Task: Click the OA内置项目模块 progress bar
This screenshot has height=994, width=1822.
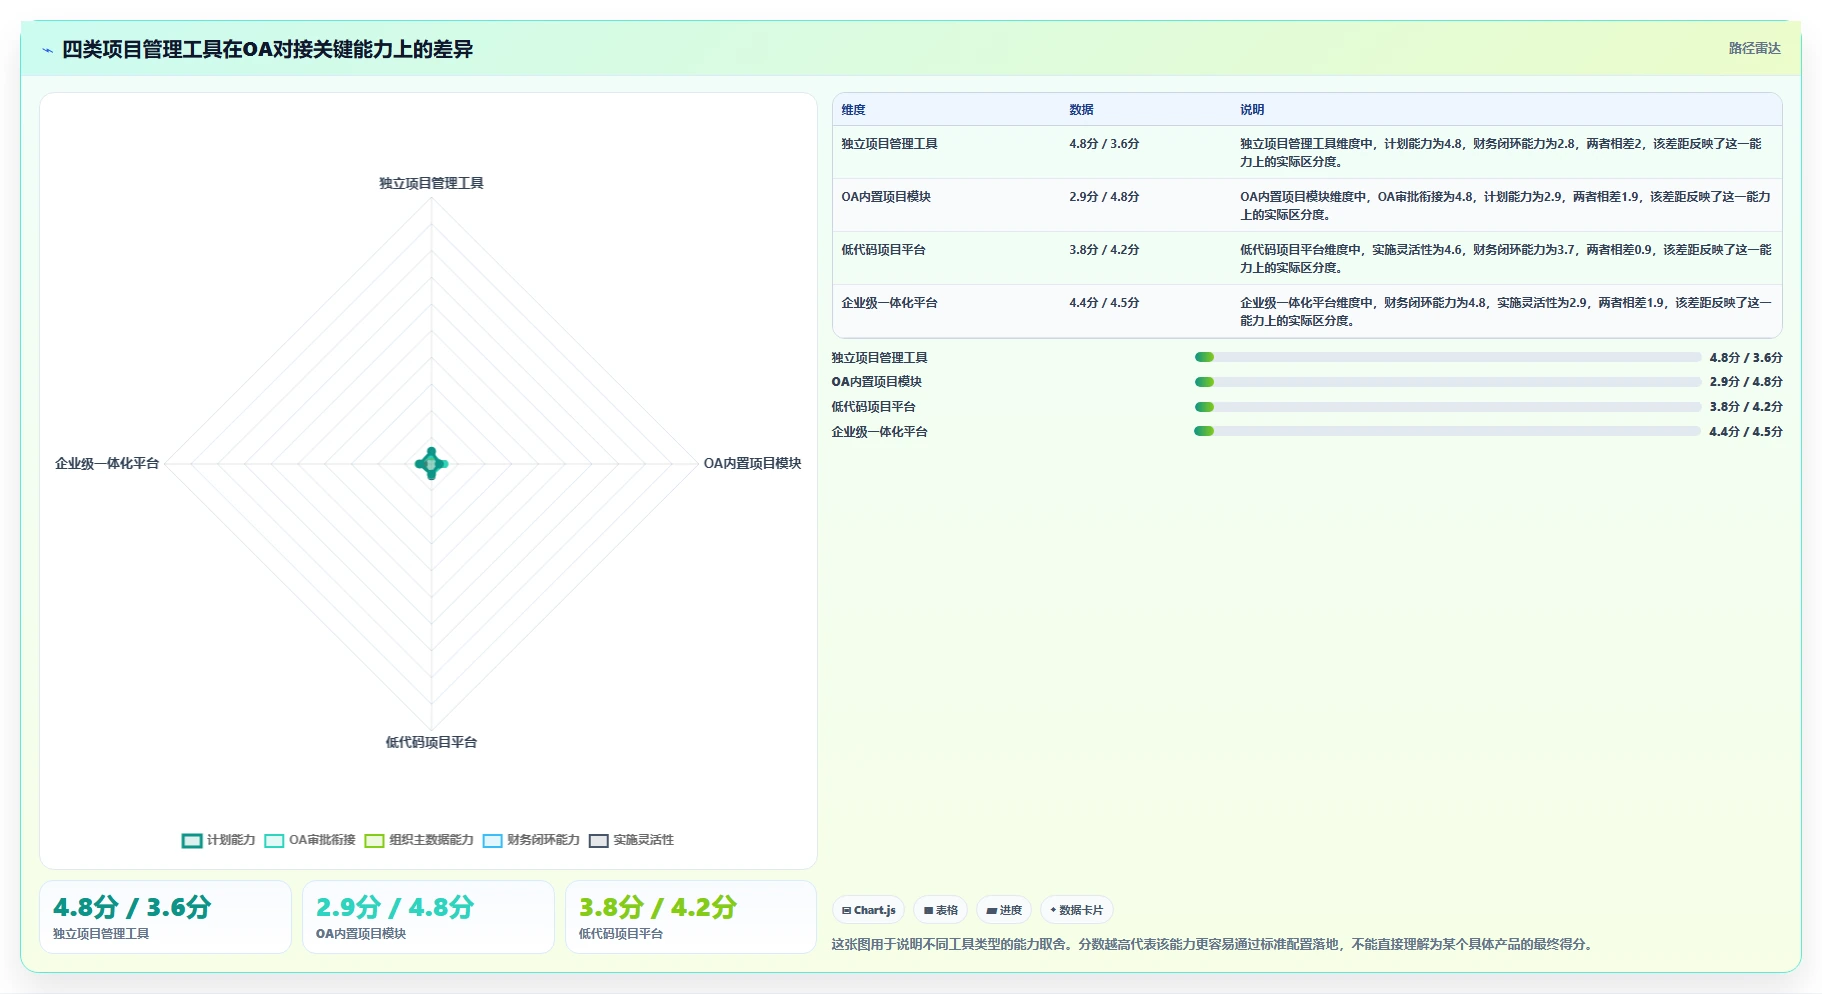Action: pyautogui.click(x=1447, y=382)
